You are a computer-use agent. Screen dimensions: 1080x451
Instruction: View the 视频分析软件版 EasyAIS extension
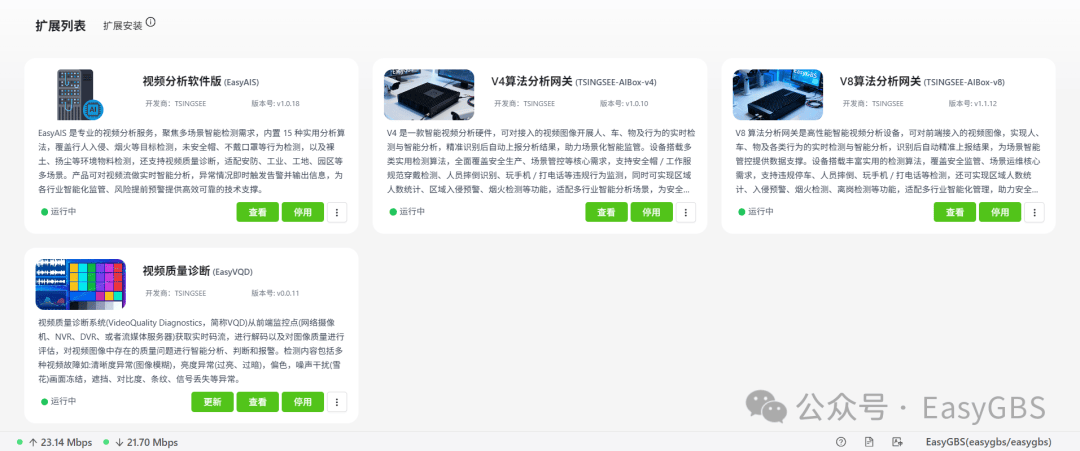coord(258,212)
